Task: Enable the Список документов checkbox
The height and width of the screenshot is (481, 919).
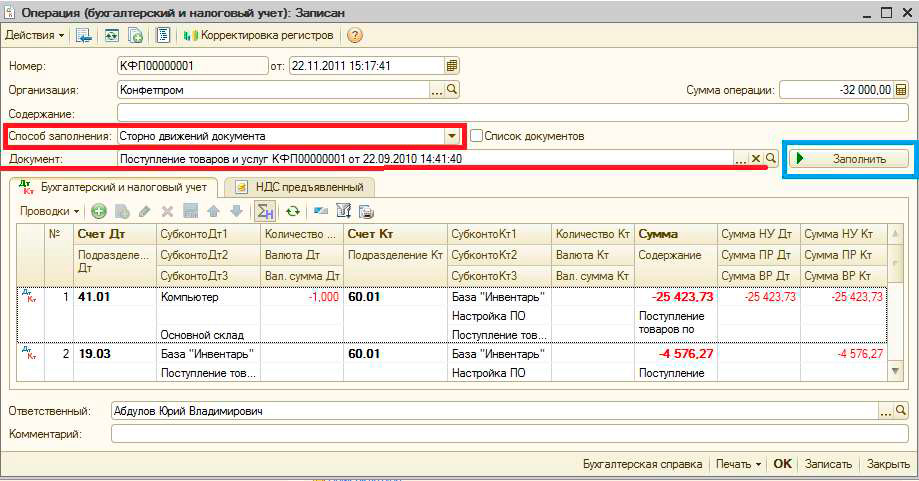Action: tap(476, 136)
